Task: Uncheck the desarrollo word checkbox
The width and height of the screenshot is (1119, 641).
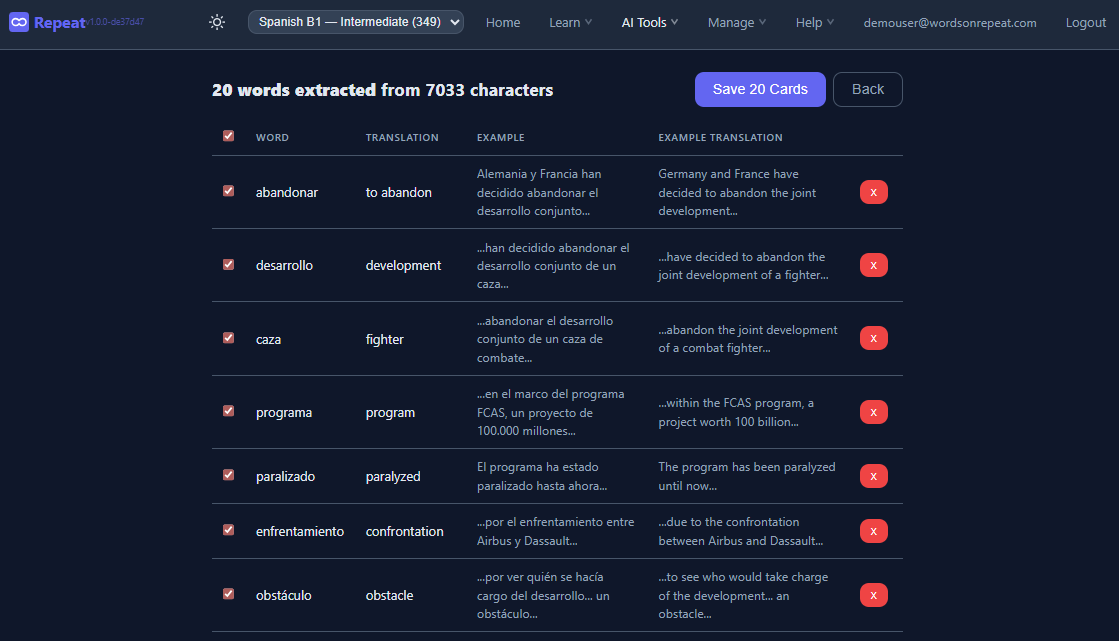Action: 228,264
